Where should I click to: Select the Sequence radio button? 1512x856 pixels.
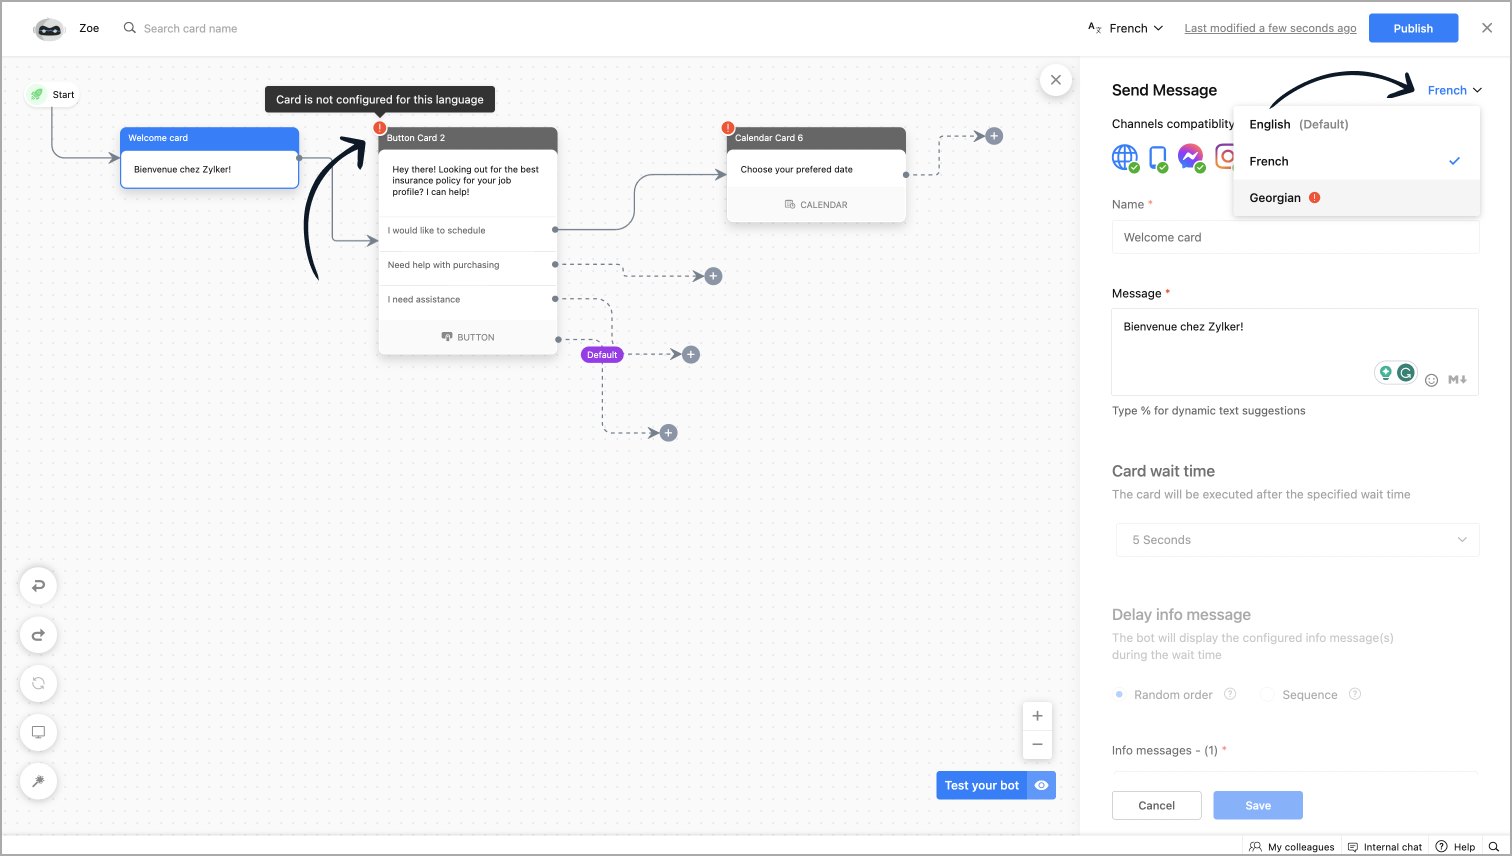click(1267, 694)
